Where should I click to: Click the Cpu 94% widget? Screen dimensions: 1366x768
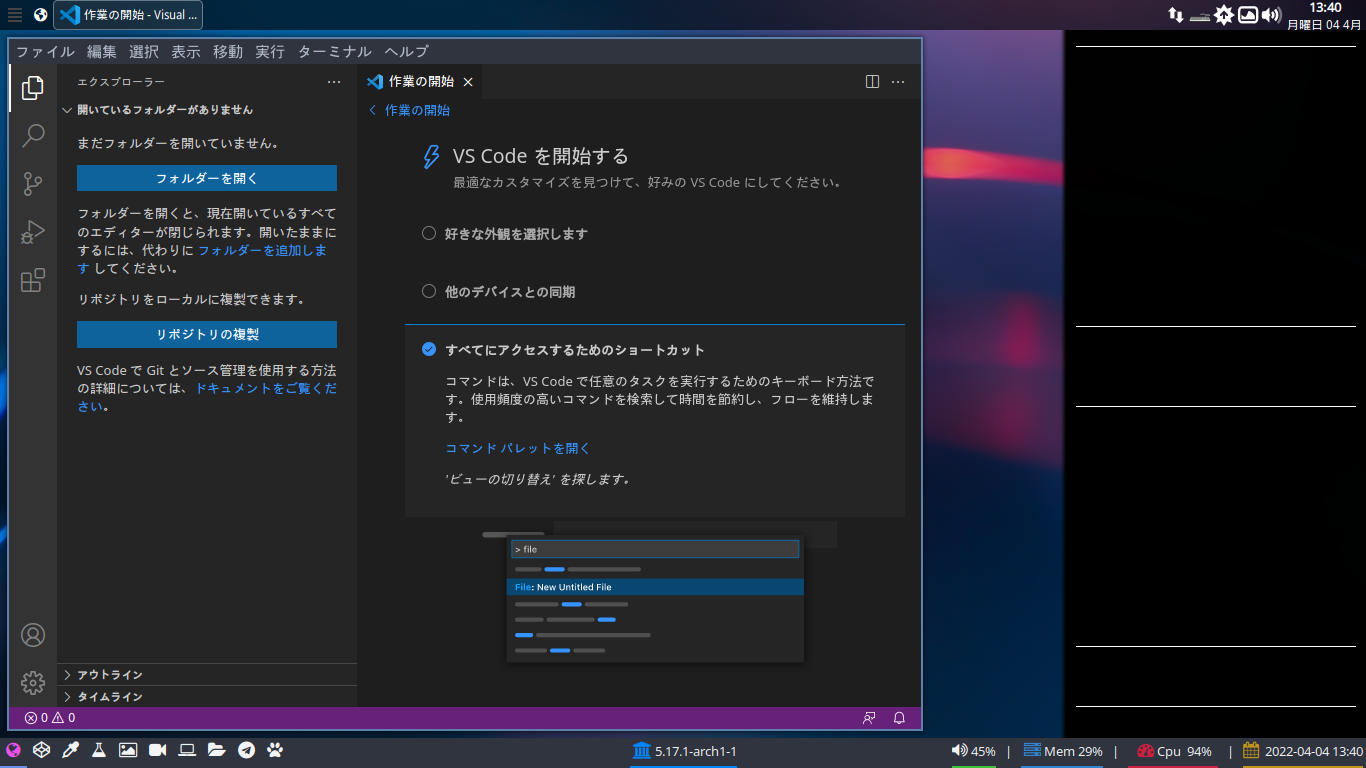[1174, 750]
